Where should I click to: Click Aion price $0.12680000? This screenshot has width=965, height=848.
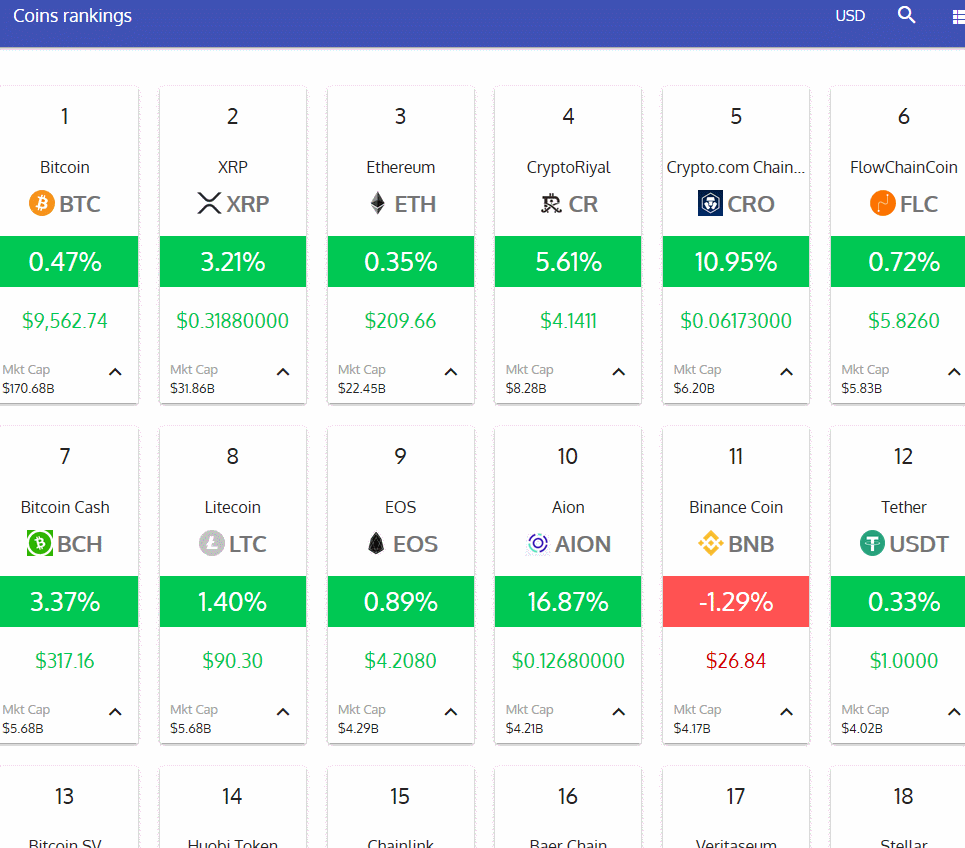point(568,661)
